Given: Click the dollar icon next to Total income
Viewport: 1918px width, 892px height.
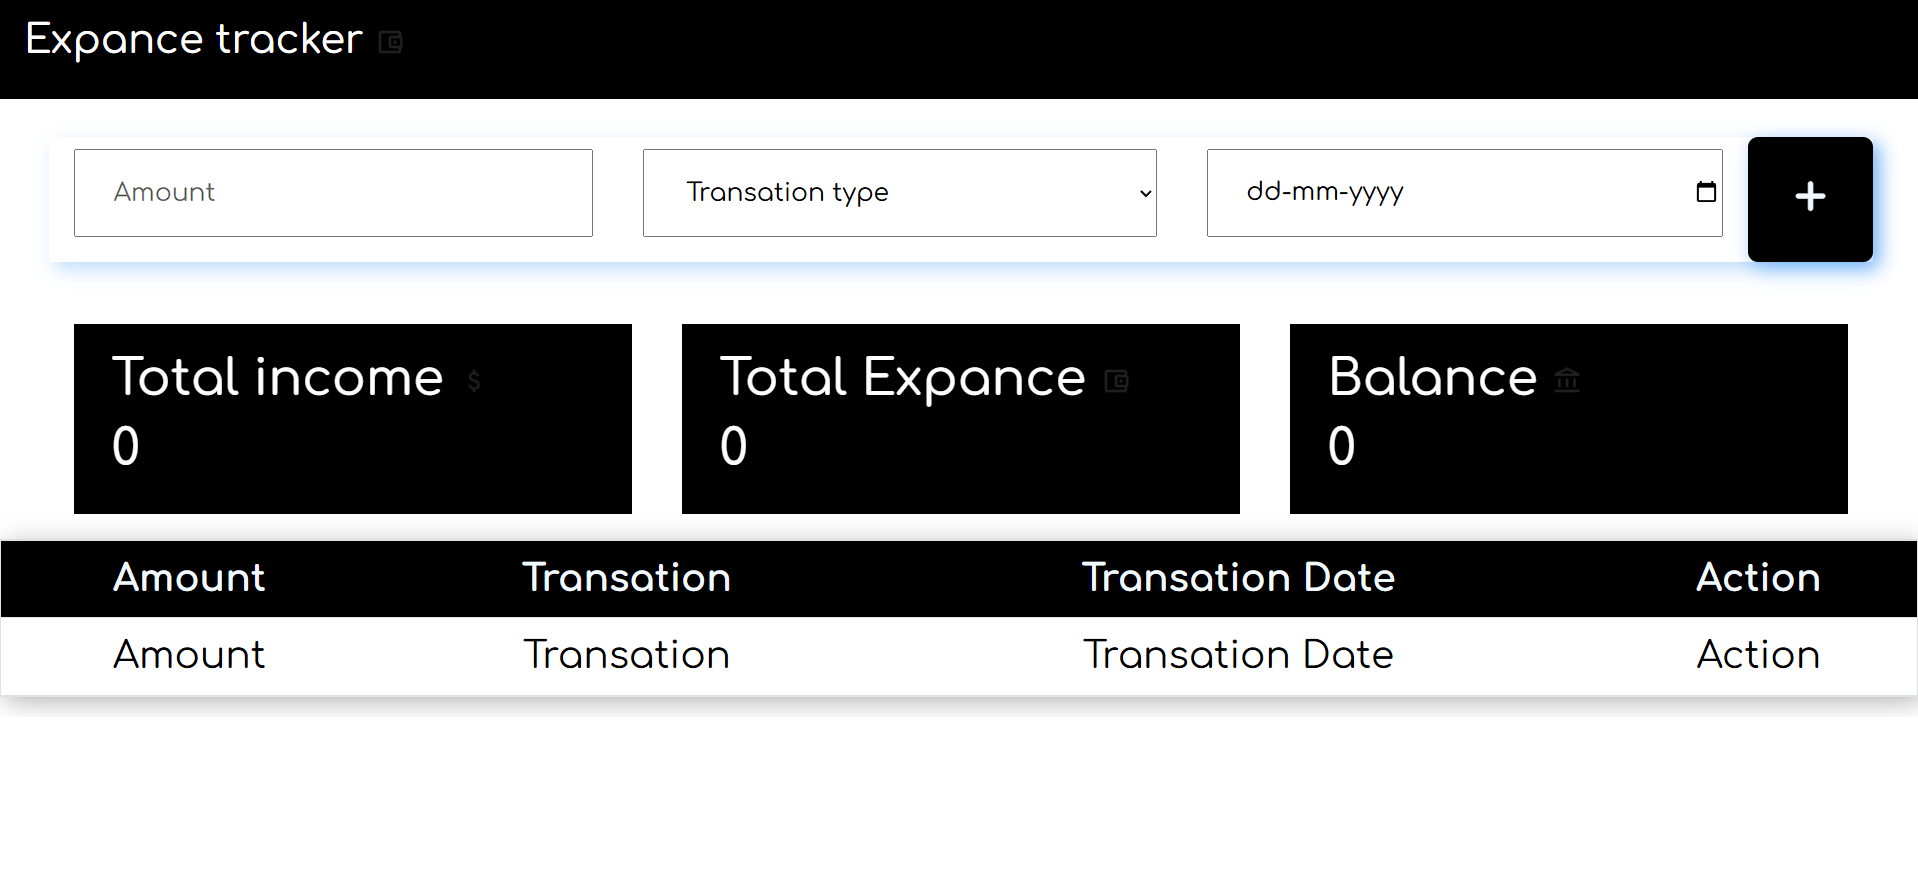Looking at the screenshot, I should click(x=474, y=380).
